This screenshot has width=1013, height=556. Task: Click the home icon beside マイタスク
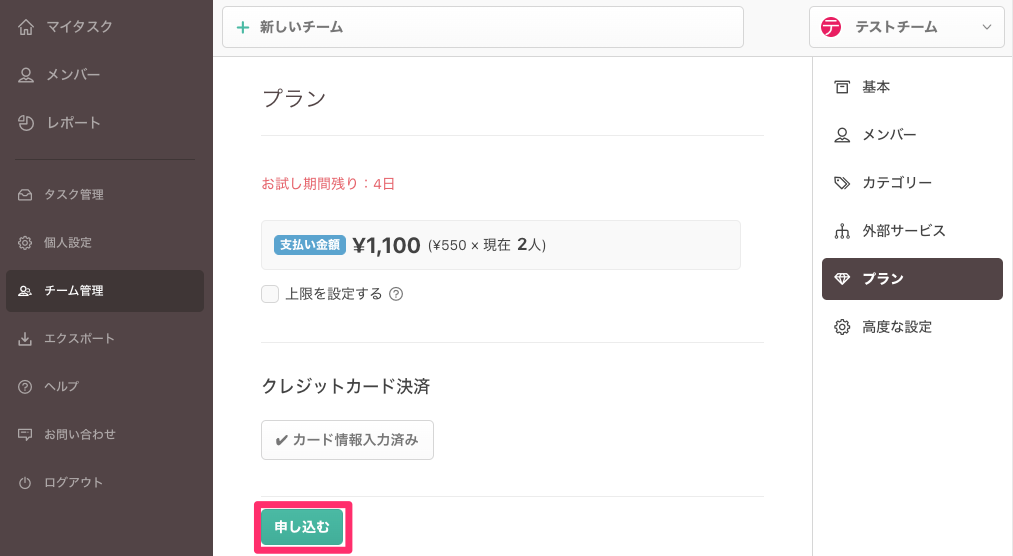click(27, 27)
